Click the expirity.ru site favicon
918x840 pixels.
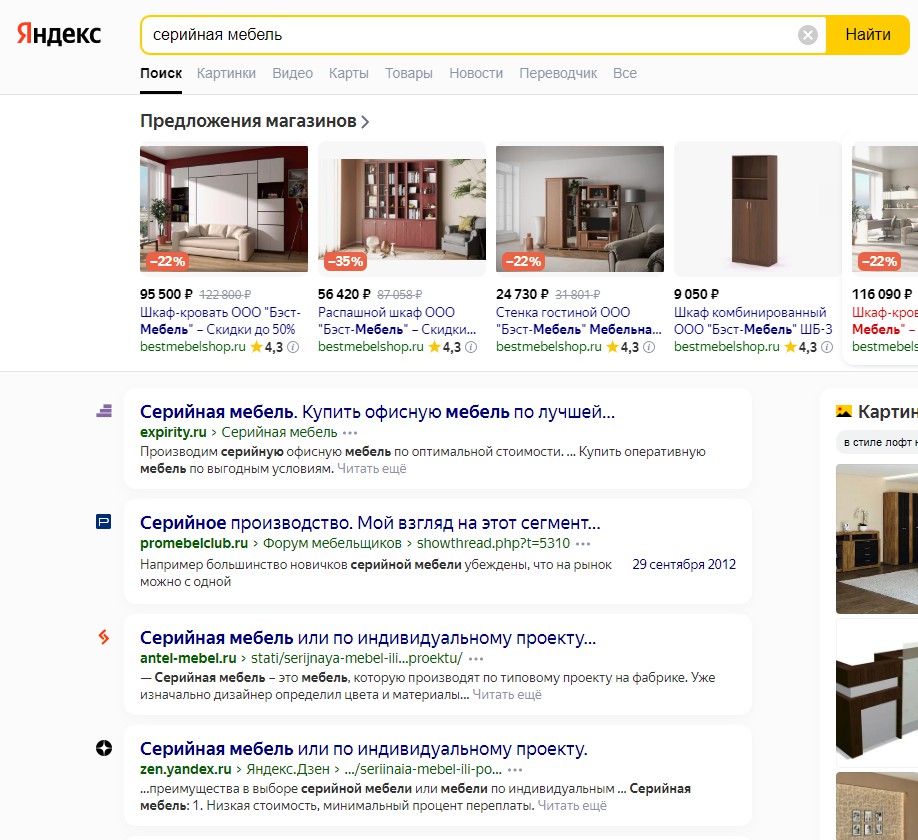click(104, 411)
